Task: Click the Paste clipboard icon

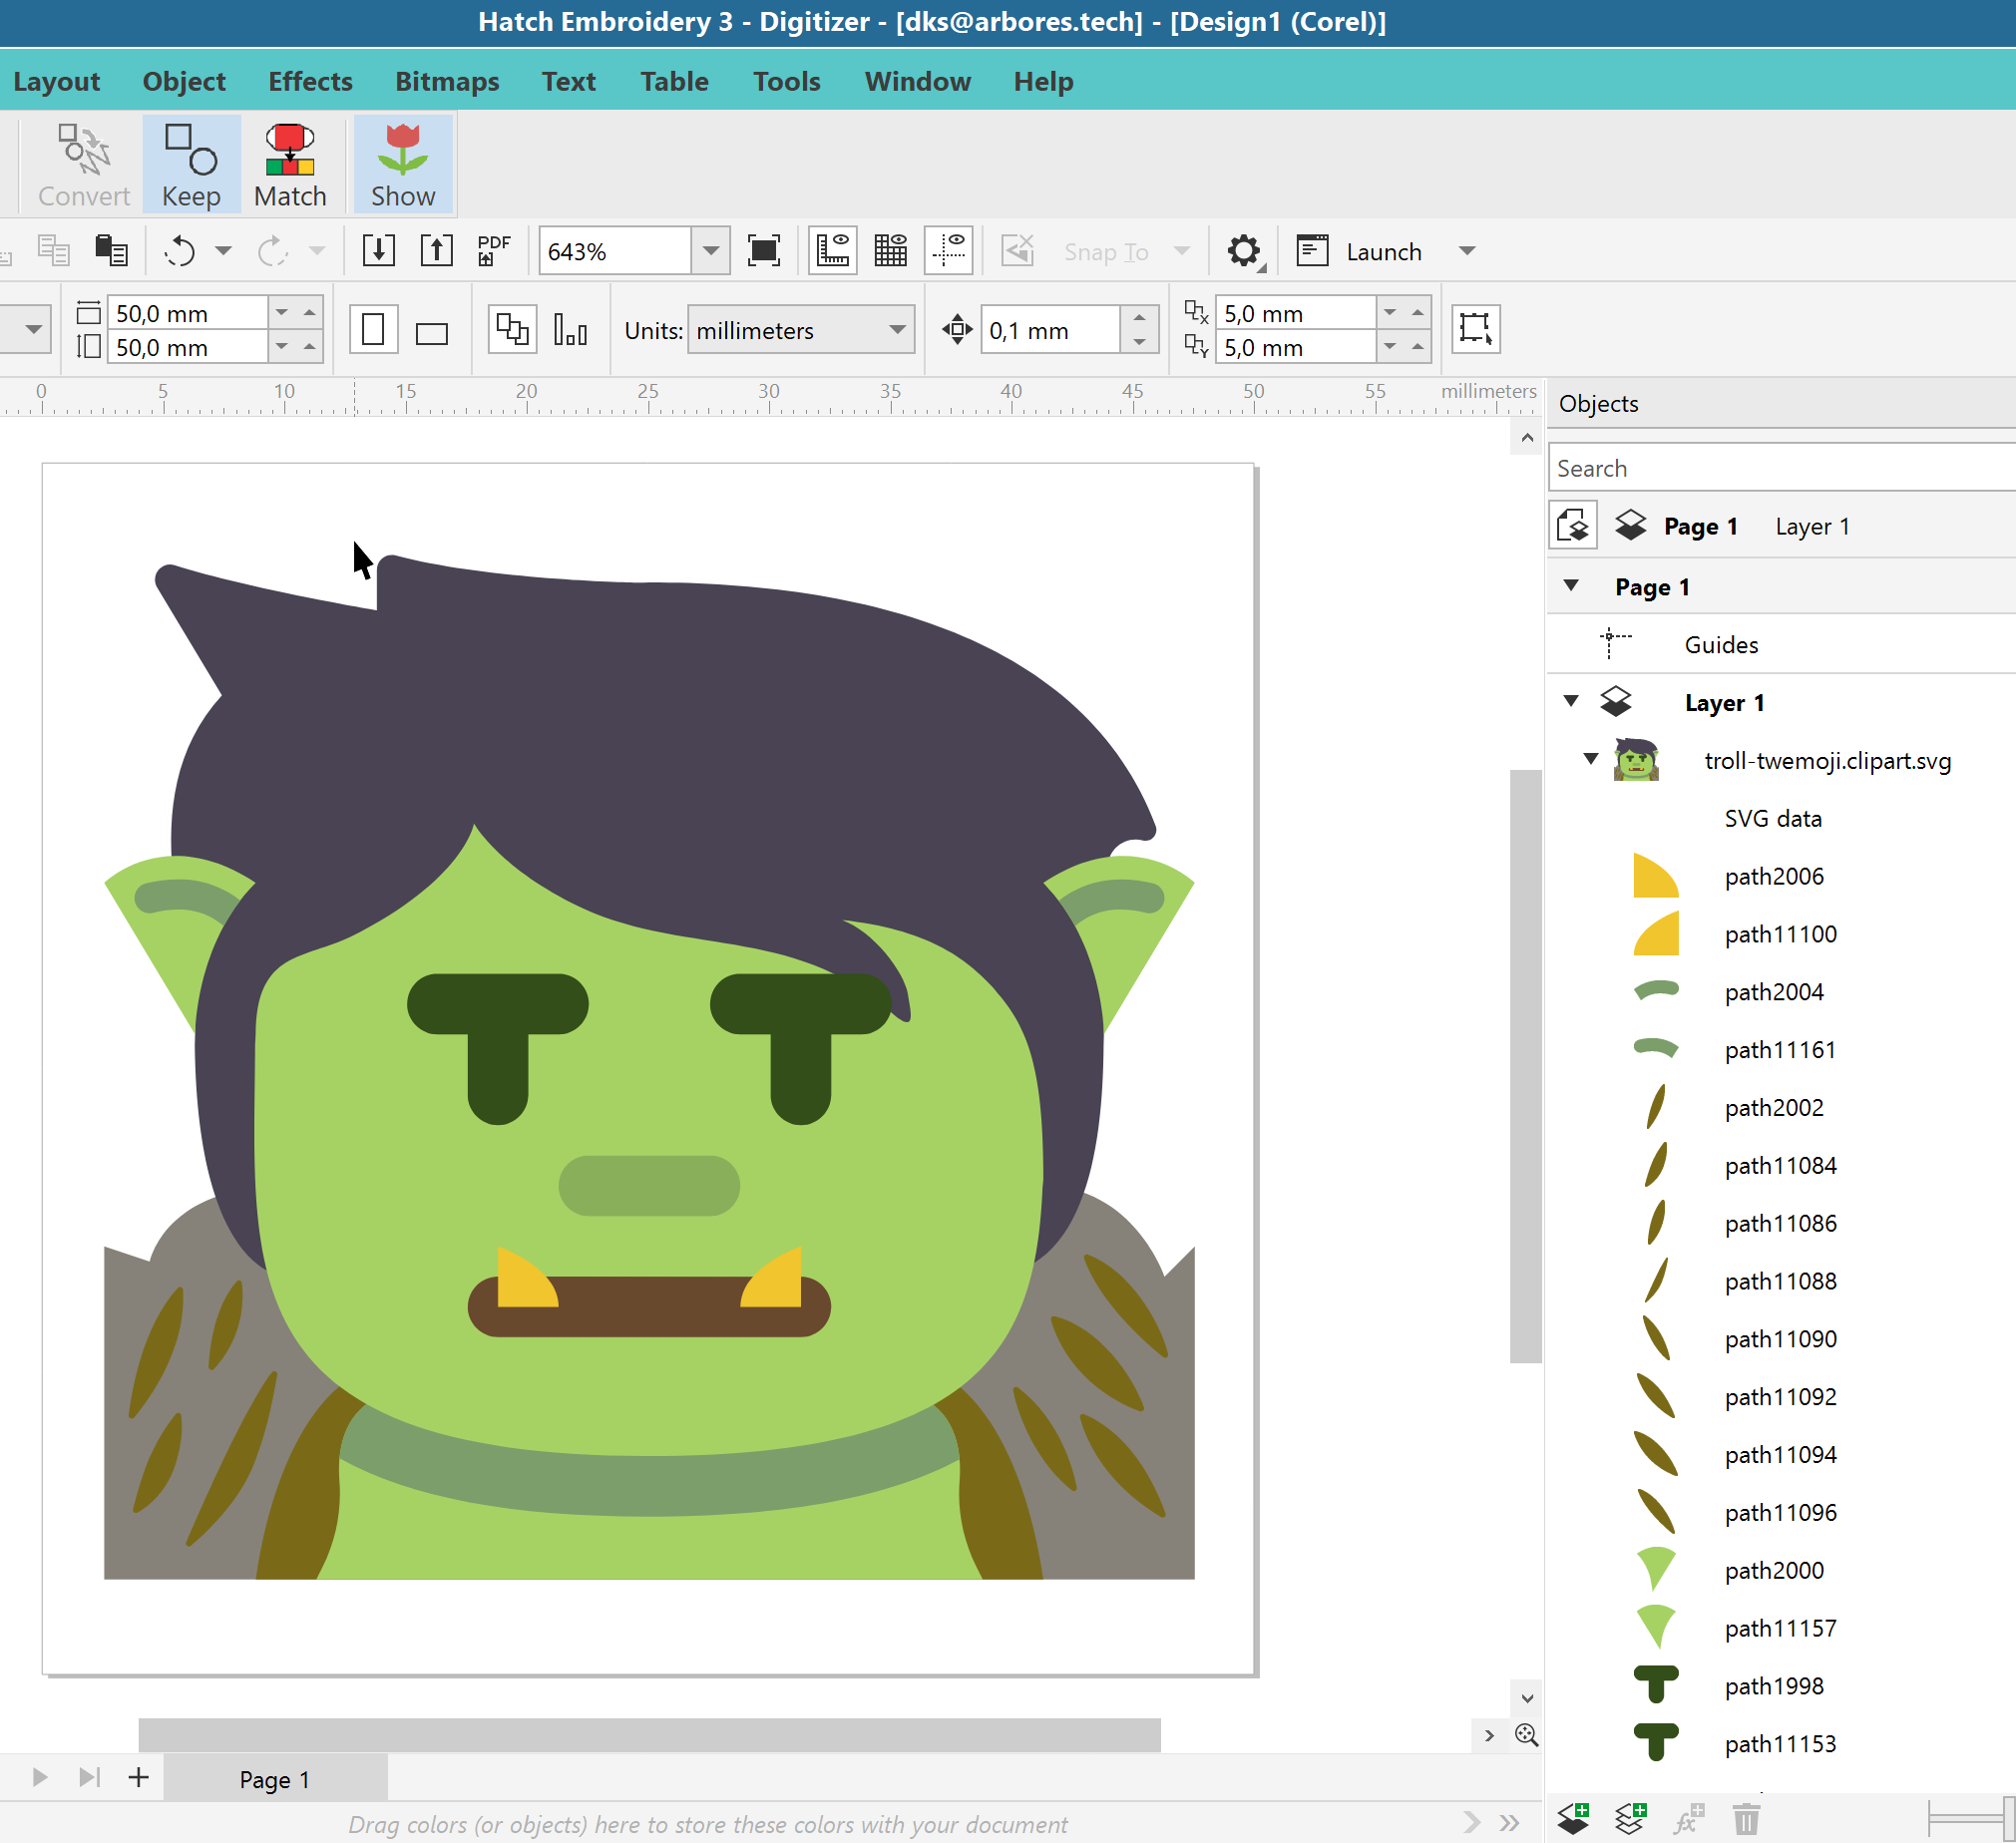Action: click(111, 251)
